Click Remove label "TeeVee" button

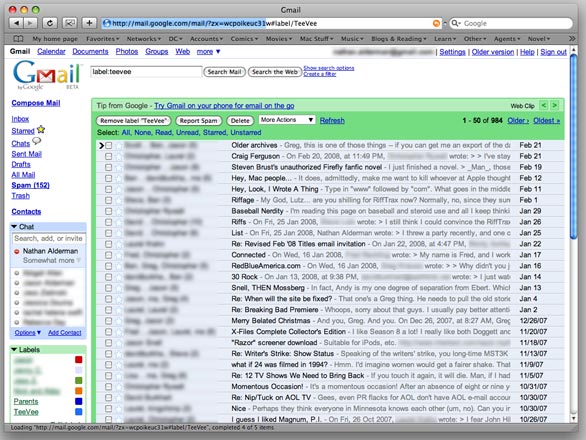coord(133,120)
